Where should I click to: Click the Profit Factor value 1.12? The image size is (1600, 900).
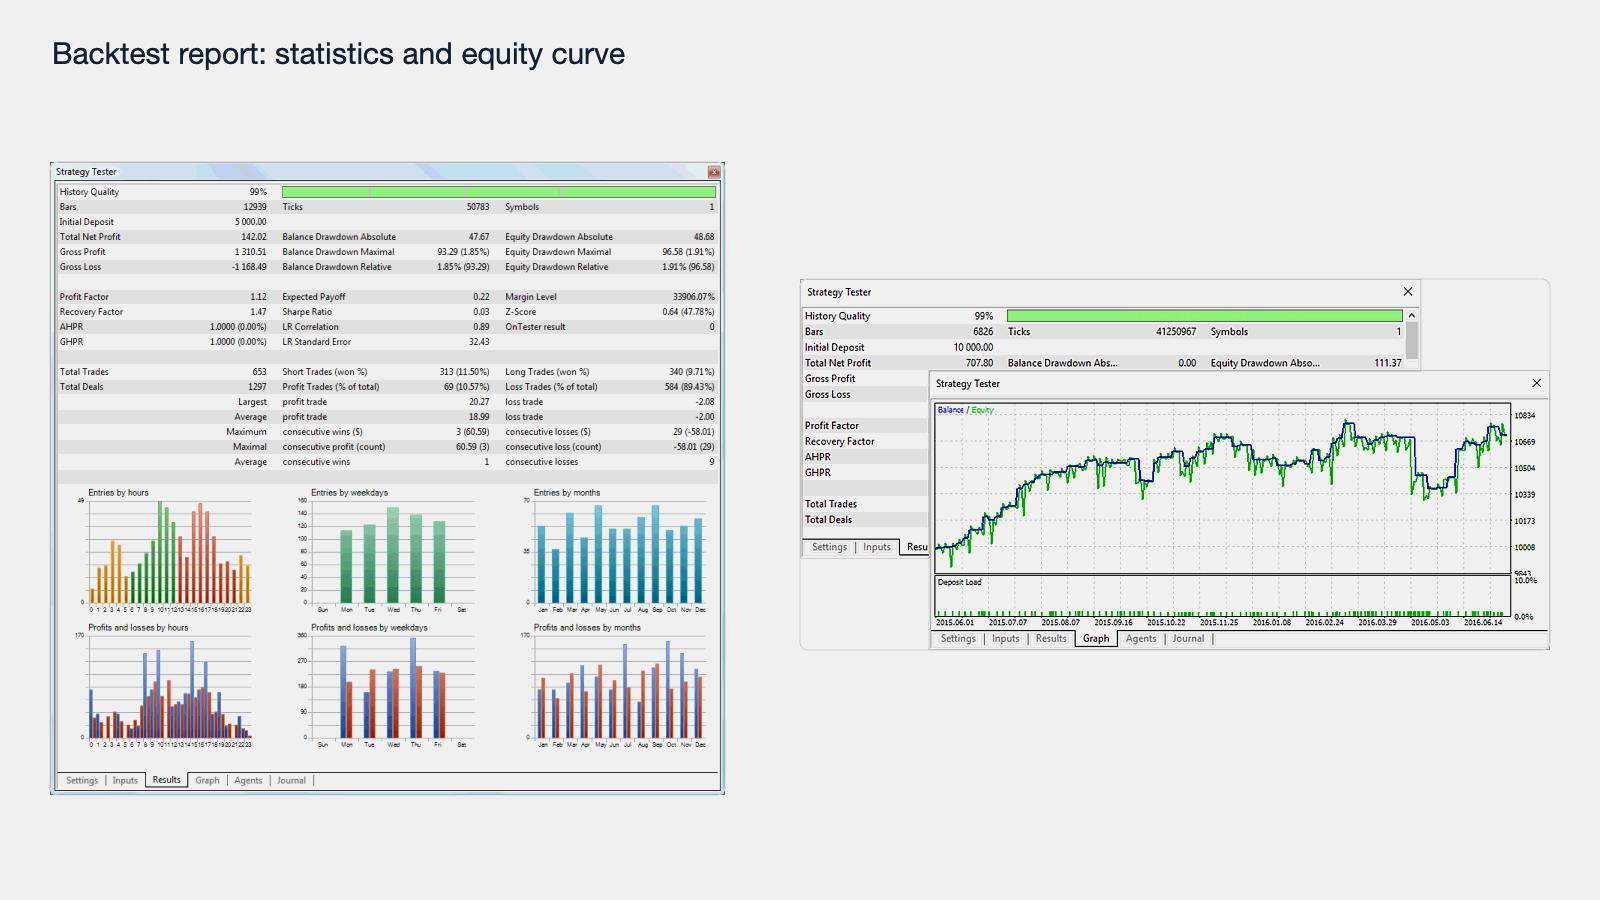tap(258, 297)
